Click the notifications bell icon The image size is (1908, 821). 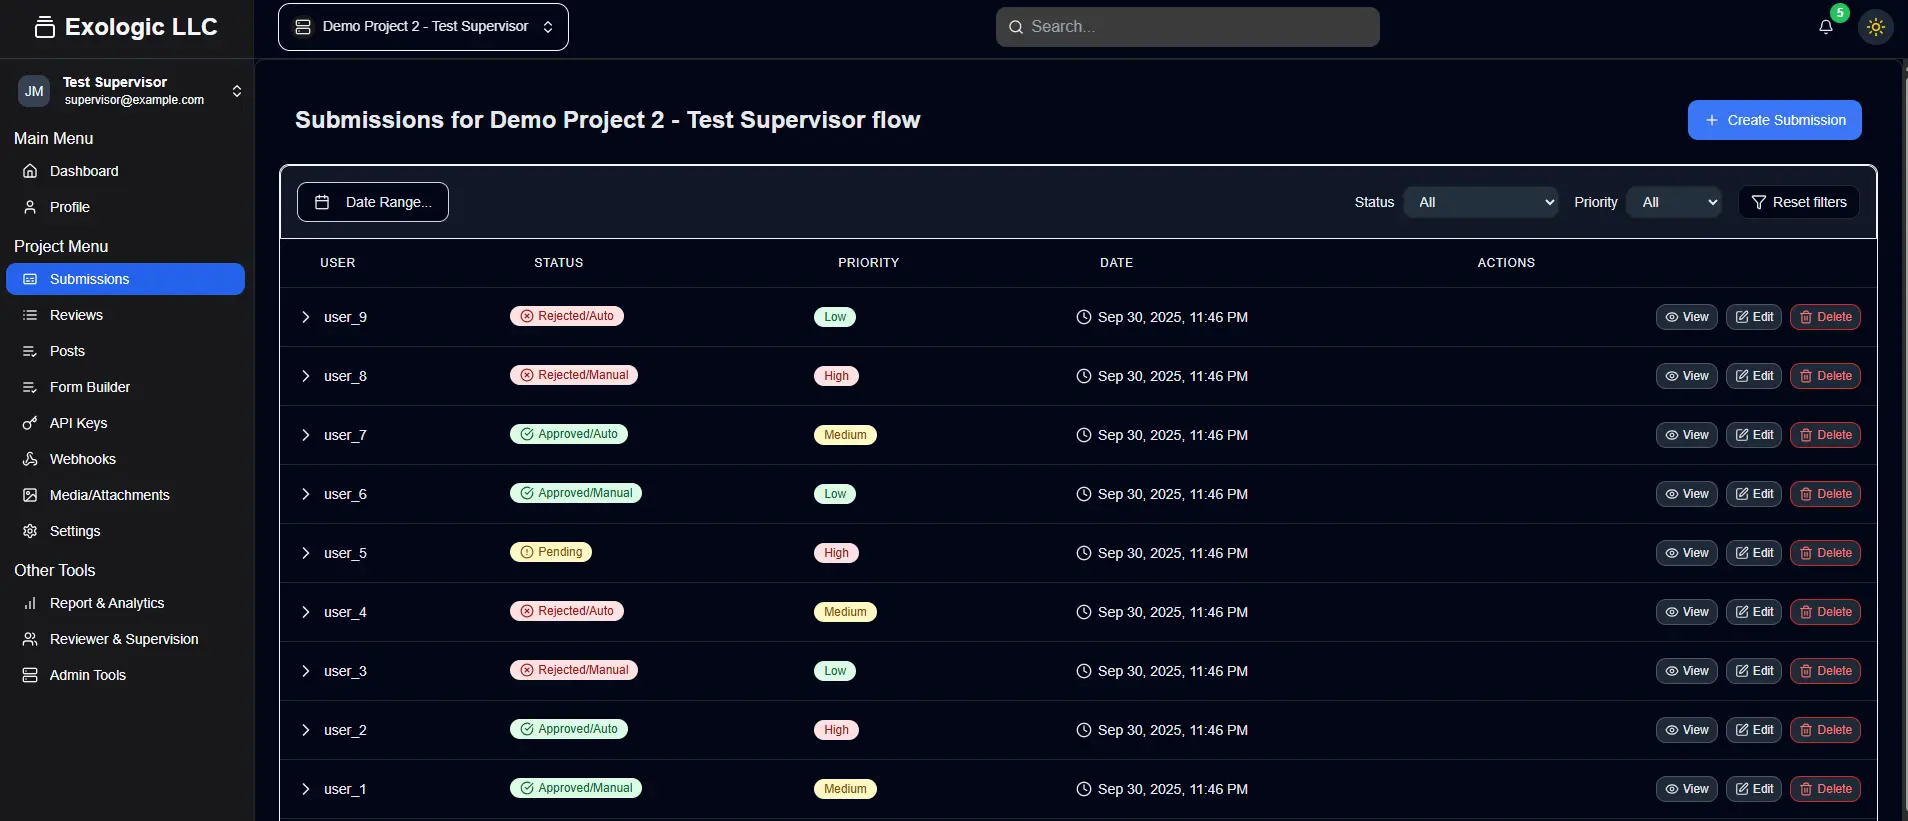[1825, 27]
